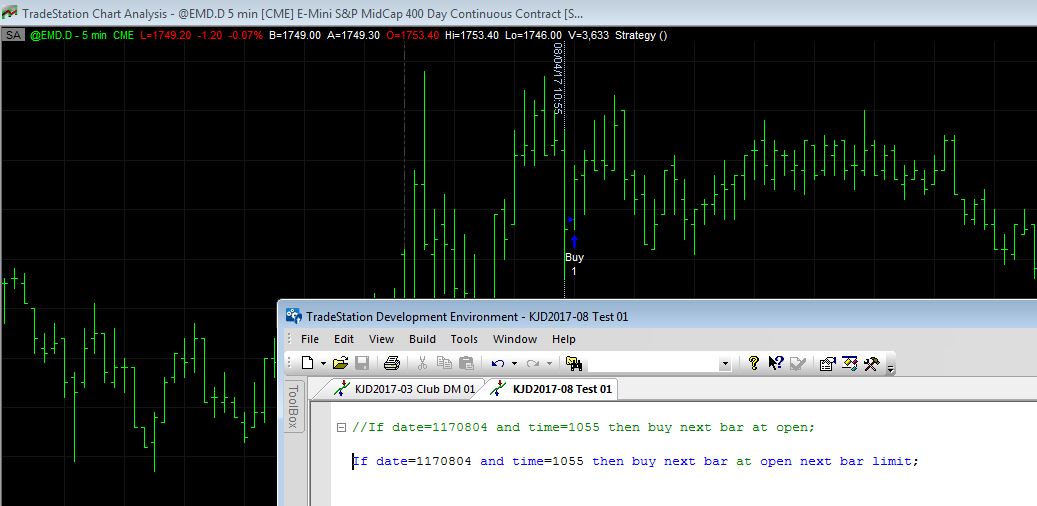Viewport: 1037px width, 506px height.
Task: Expand the undo history dropdown arrow
Action: click(513, 363)
